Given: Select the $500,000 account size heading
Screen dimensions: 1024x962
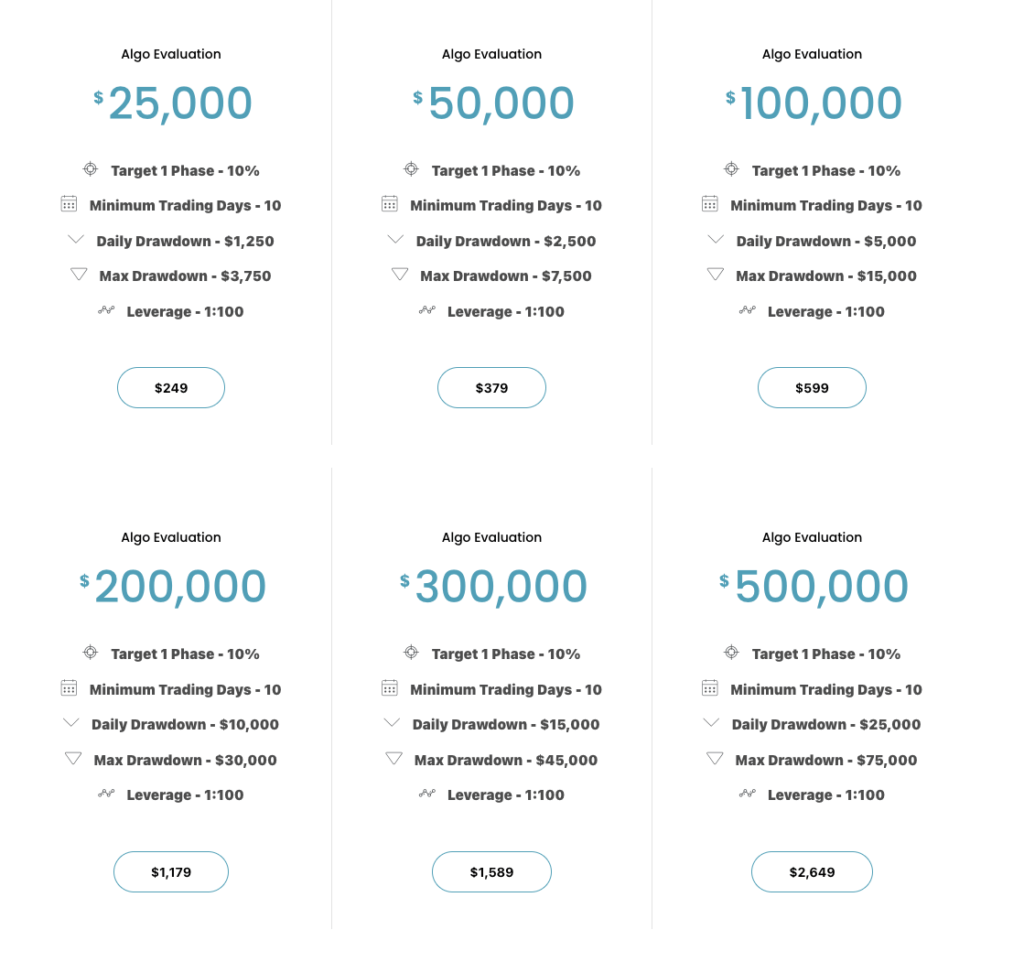Looking at the screenshot, I should (x=812, y=585).
